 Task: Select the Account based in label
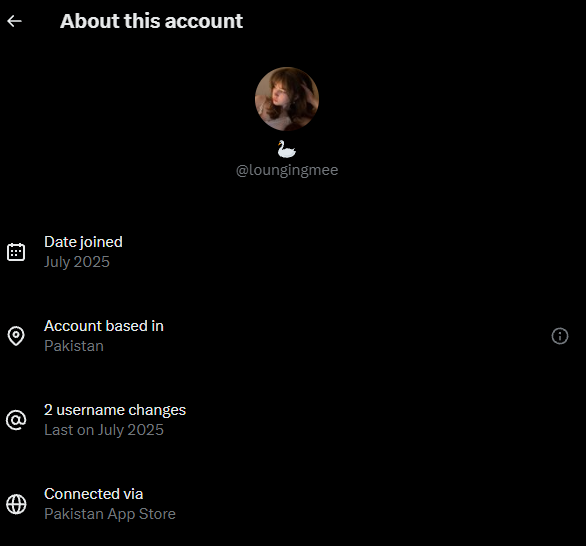[104, 326]
